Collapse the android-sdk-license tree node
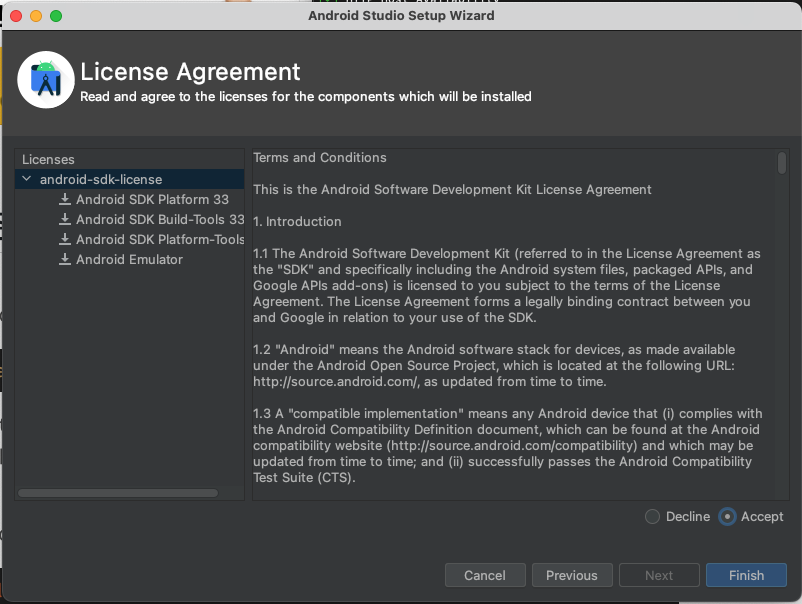The image size is (802, 604). [x=27, y=179]
